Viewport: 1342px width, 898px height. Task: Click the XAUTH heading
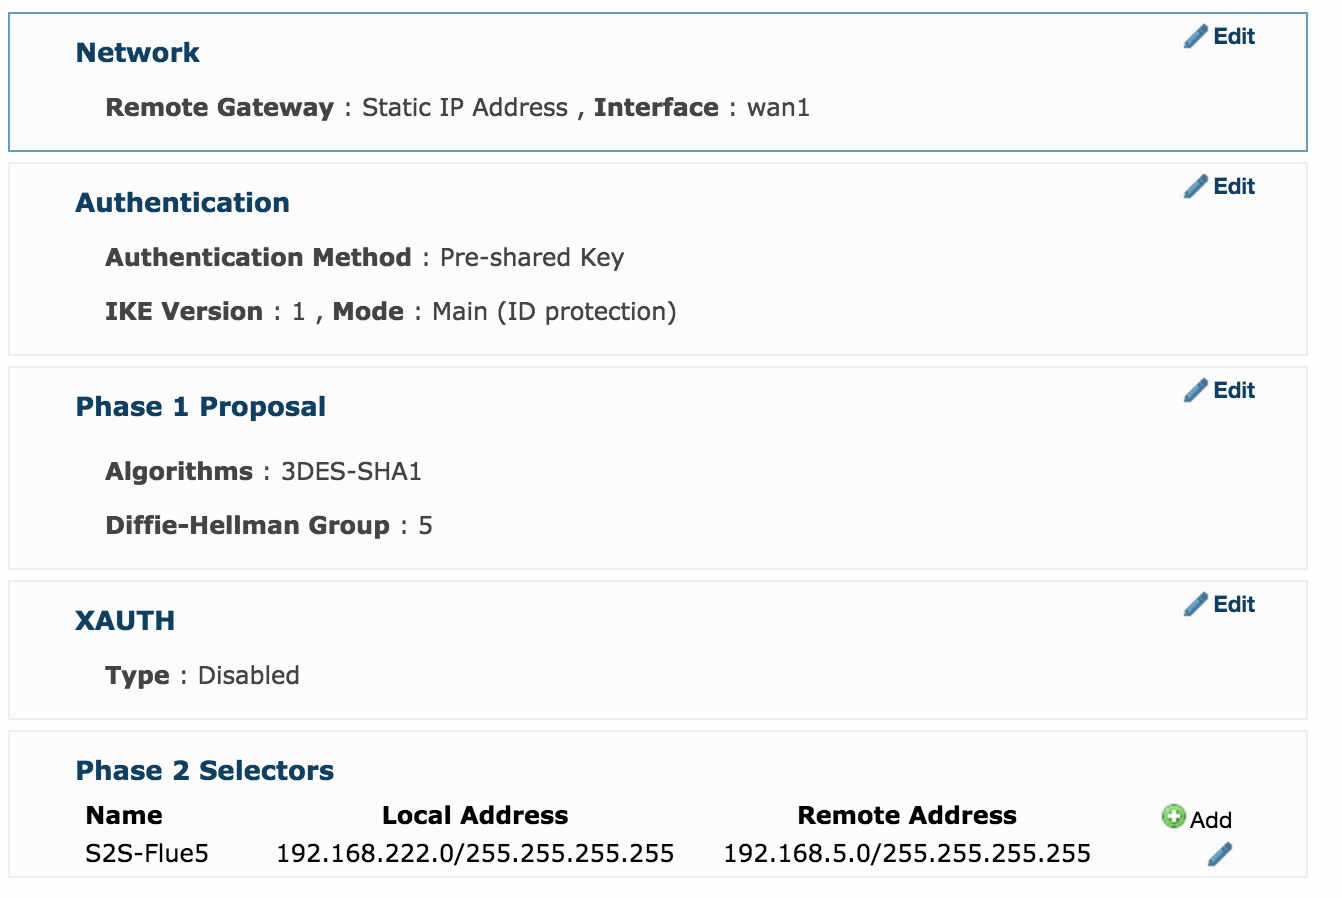click(125, 621)
